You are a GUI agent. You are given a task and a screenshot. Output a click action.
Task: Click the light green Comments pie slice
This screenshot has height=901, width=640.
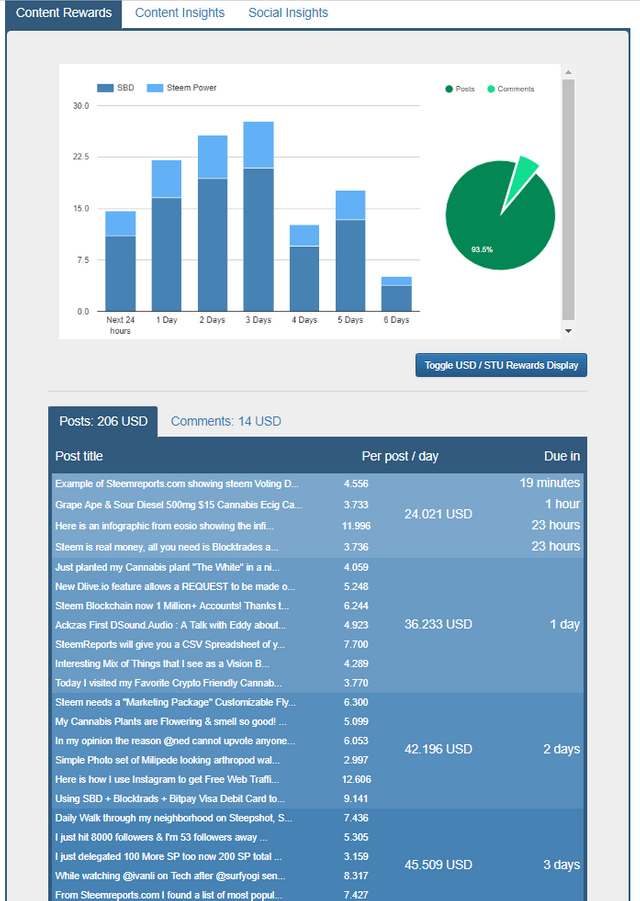pos(520,181)
